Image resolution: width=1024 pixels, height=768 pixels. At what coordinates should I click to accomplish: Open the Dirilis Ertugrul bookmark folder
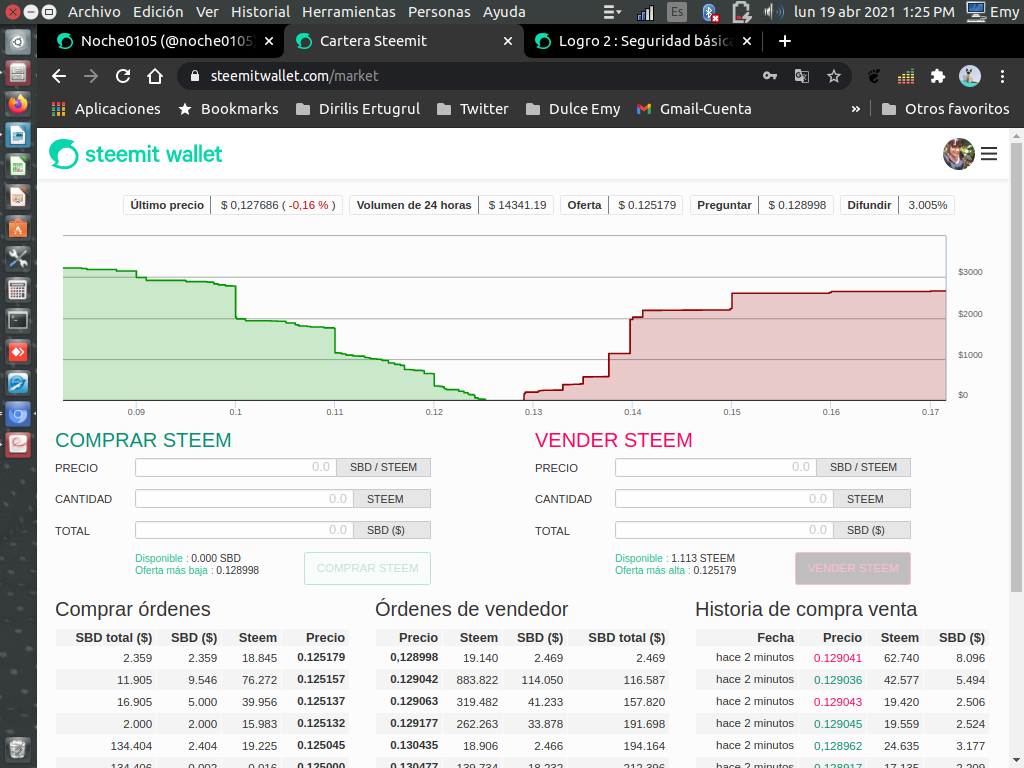358,109
